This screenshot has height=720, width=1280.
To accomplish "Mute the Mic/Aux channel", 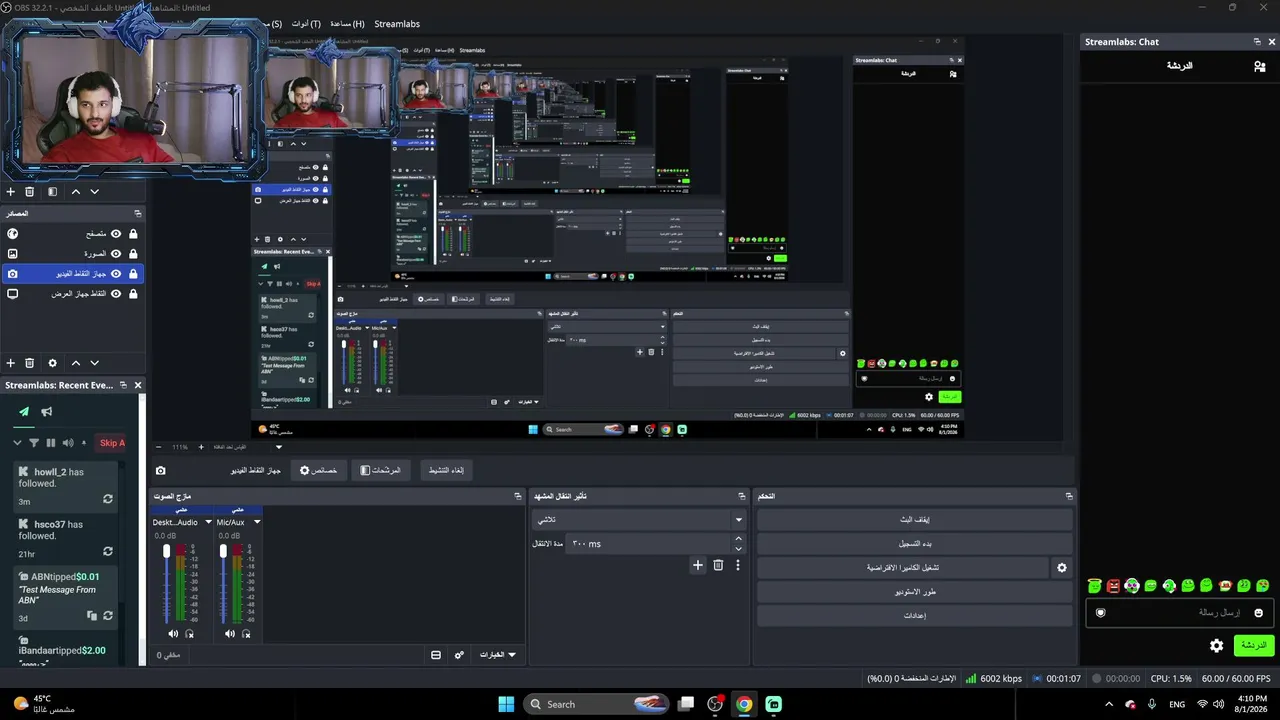I will (x=230, y=634).
